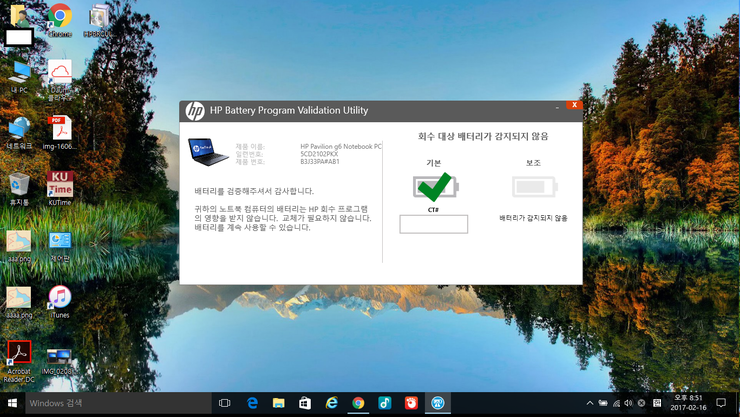This screenshot has width=740, height=417.
Task: Open the 네트워크 desktop icon
Action: (19, 133)
